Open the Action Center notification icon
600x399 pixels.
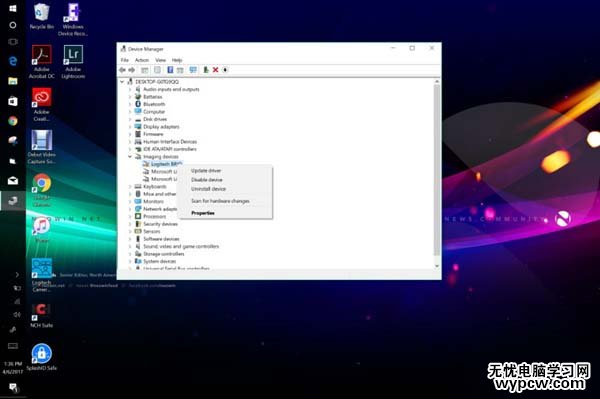(x=13, y=387)
